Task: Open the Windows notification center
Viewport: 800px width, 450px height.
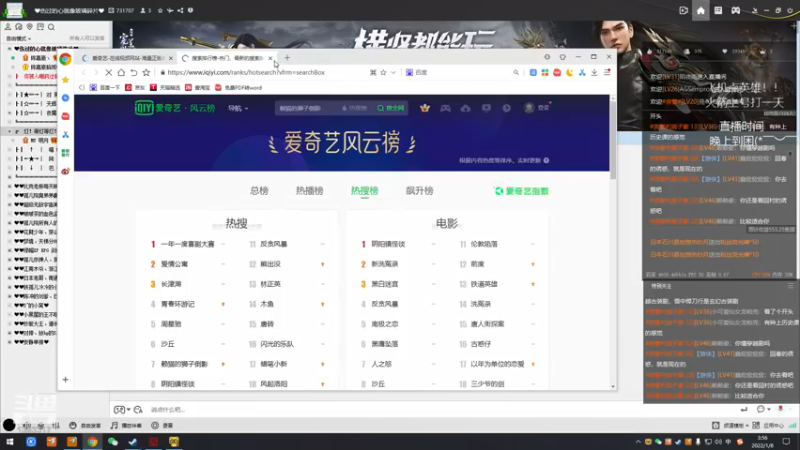Action: (786, 441)
